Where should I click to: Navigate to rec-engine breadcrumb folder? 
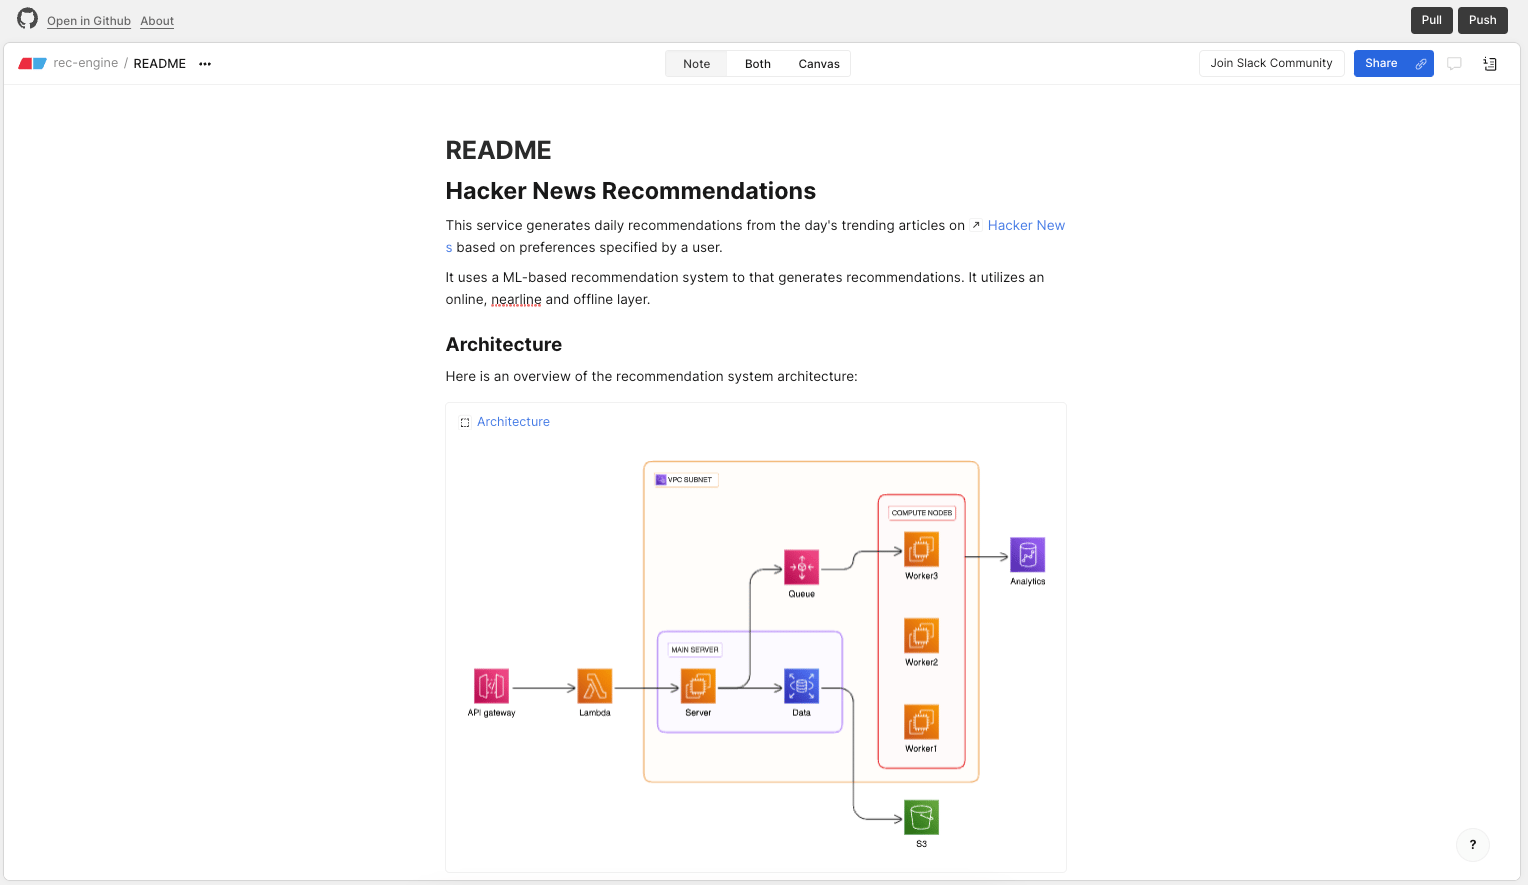86,63
